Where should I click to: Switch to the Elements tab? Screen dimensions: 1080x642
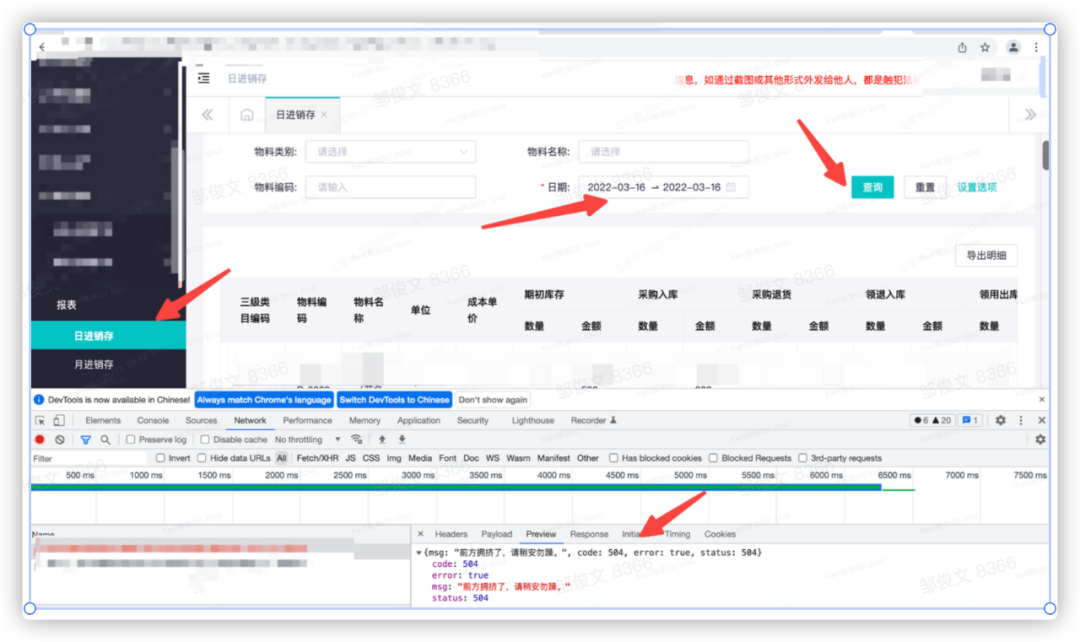[x=103, y=420]
